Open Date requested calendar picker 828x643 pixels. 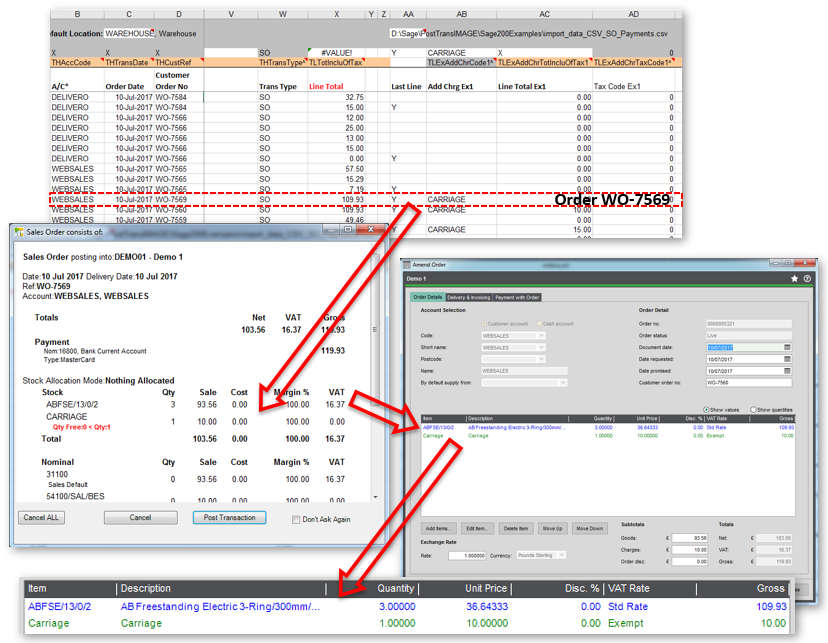pos(787,359)
